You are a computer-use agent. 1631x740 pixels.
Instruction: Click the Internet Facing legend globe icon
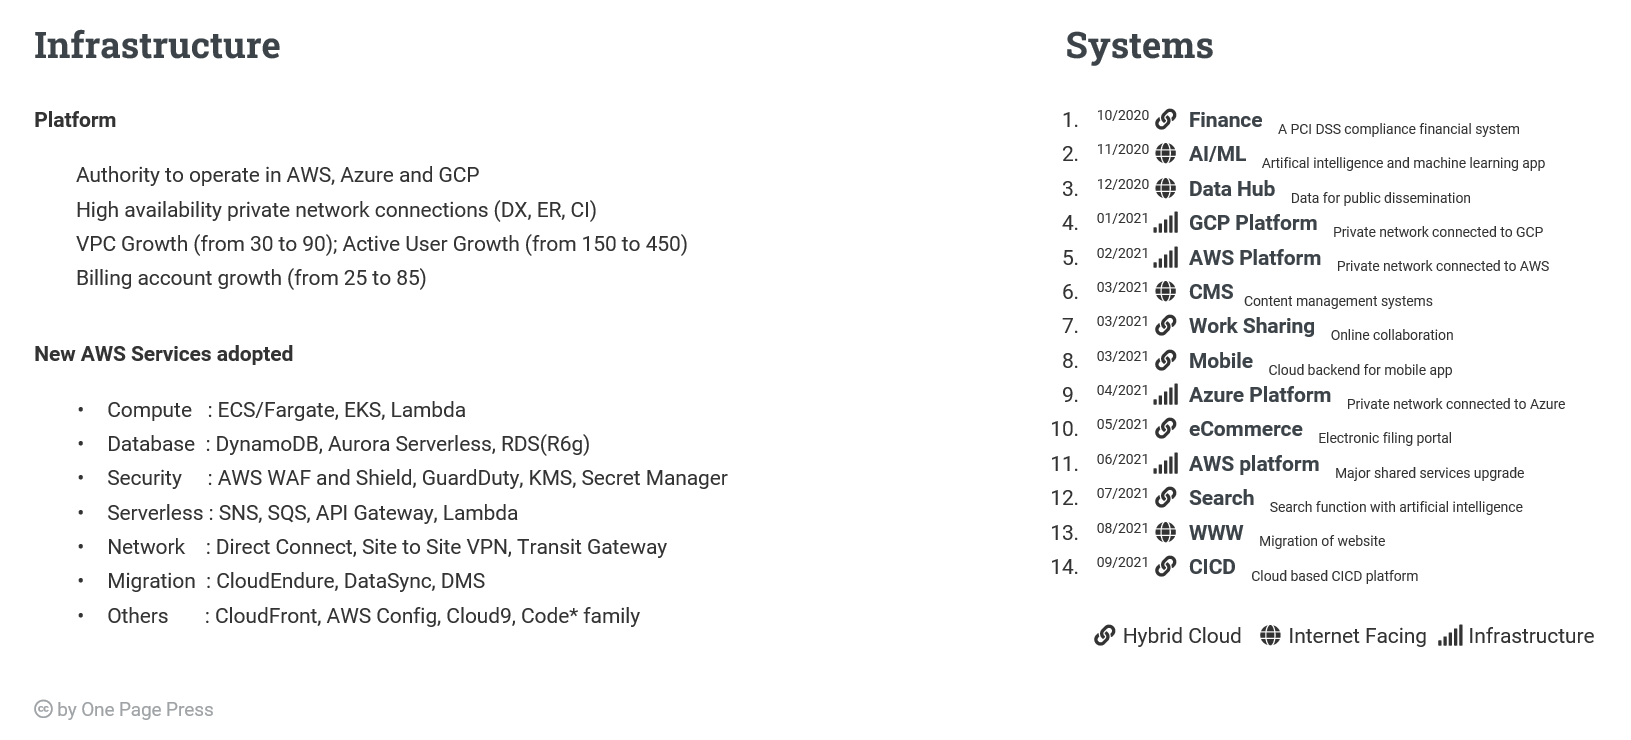[x=1270, y=636]
